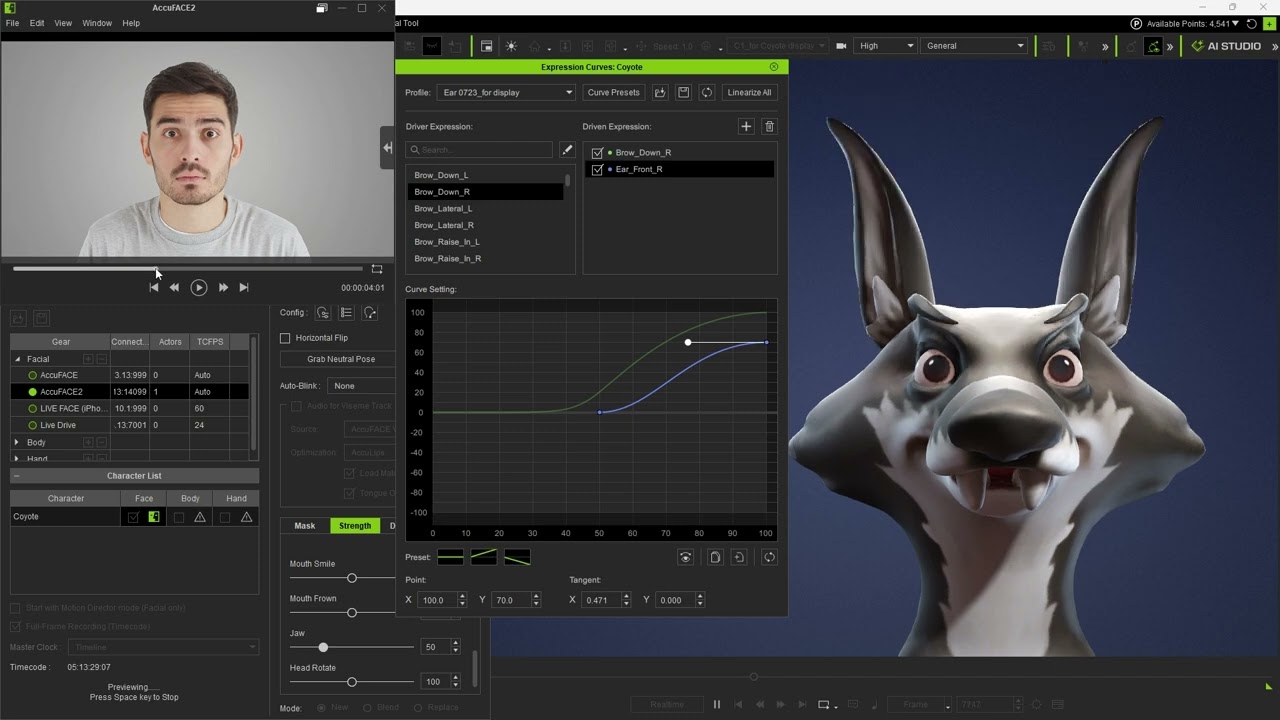Toggle Coyote Face checkbox in Character List
Screen dimensions: 1280x720
point(133,517)
